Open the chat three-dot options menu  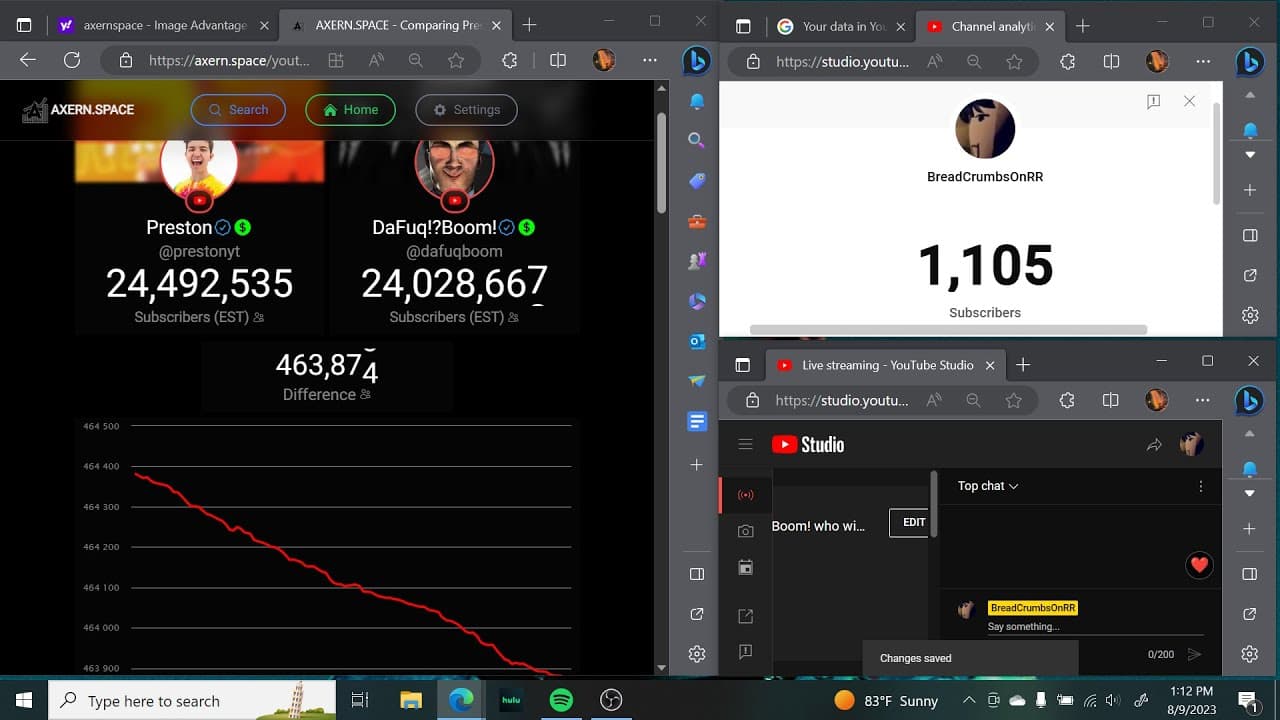pos(1200,486)
